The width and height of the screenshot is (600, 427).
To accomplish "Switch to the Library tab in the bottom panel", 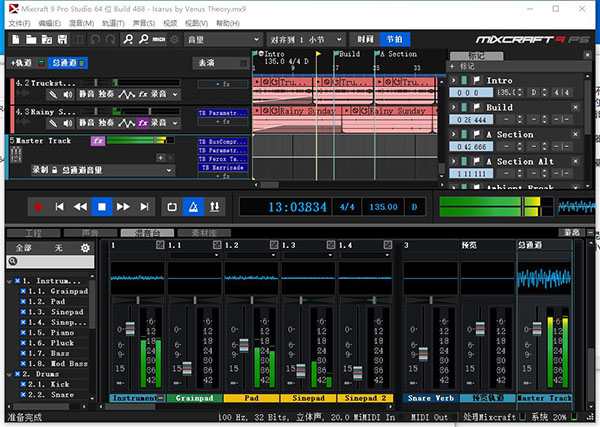I will (x=204, y=233).
